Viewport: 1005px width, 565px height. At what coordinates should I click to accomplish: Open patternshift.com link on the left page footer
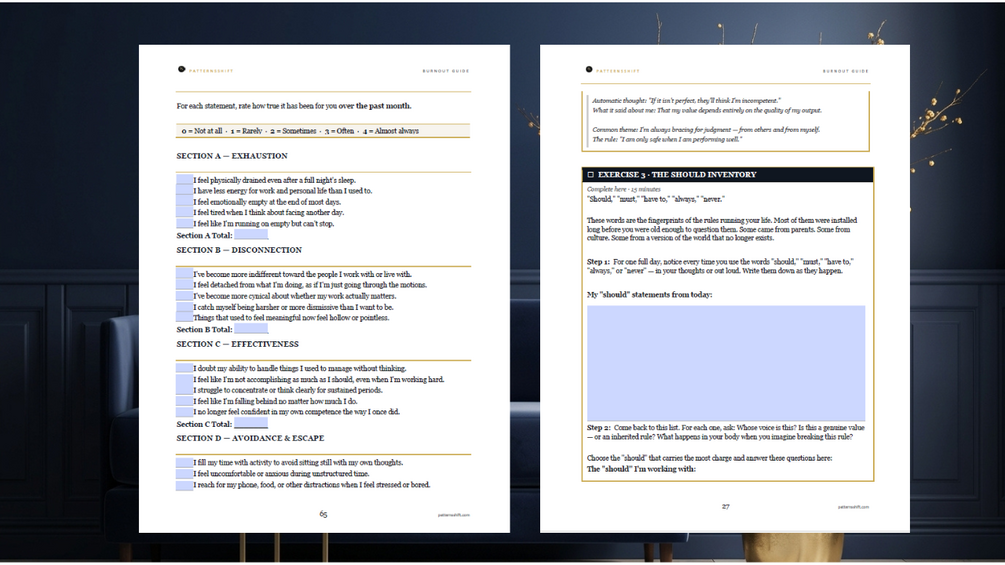(454, 515)
